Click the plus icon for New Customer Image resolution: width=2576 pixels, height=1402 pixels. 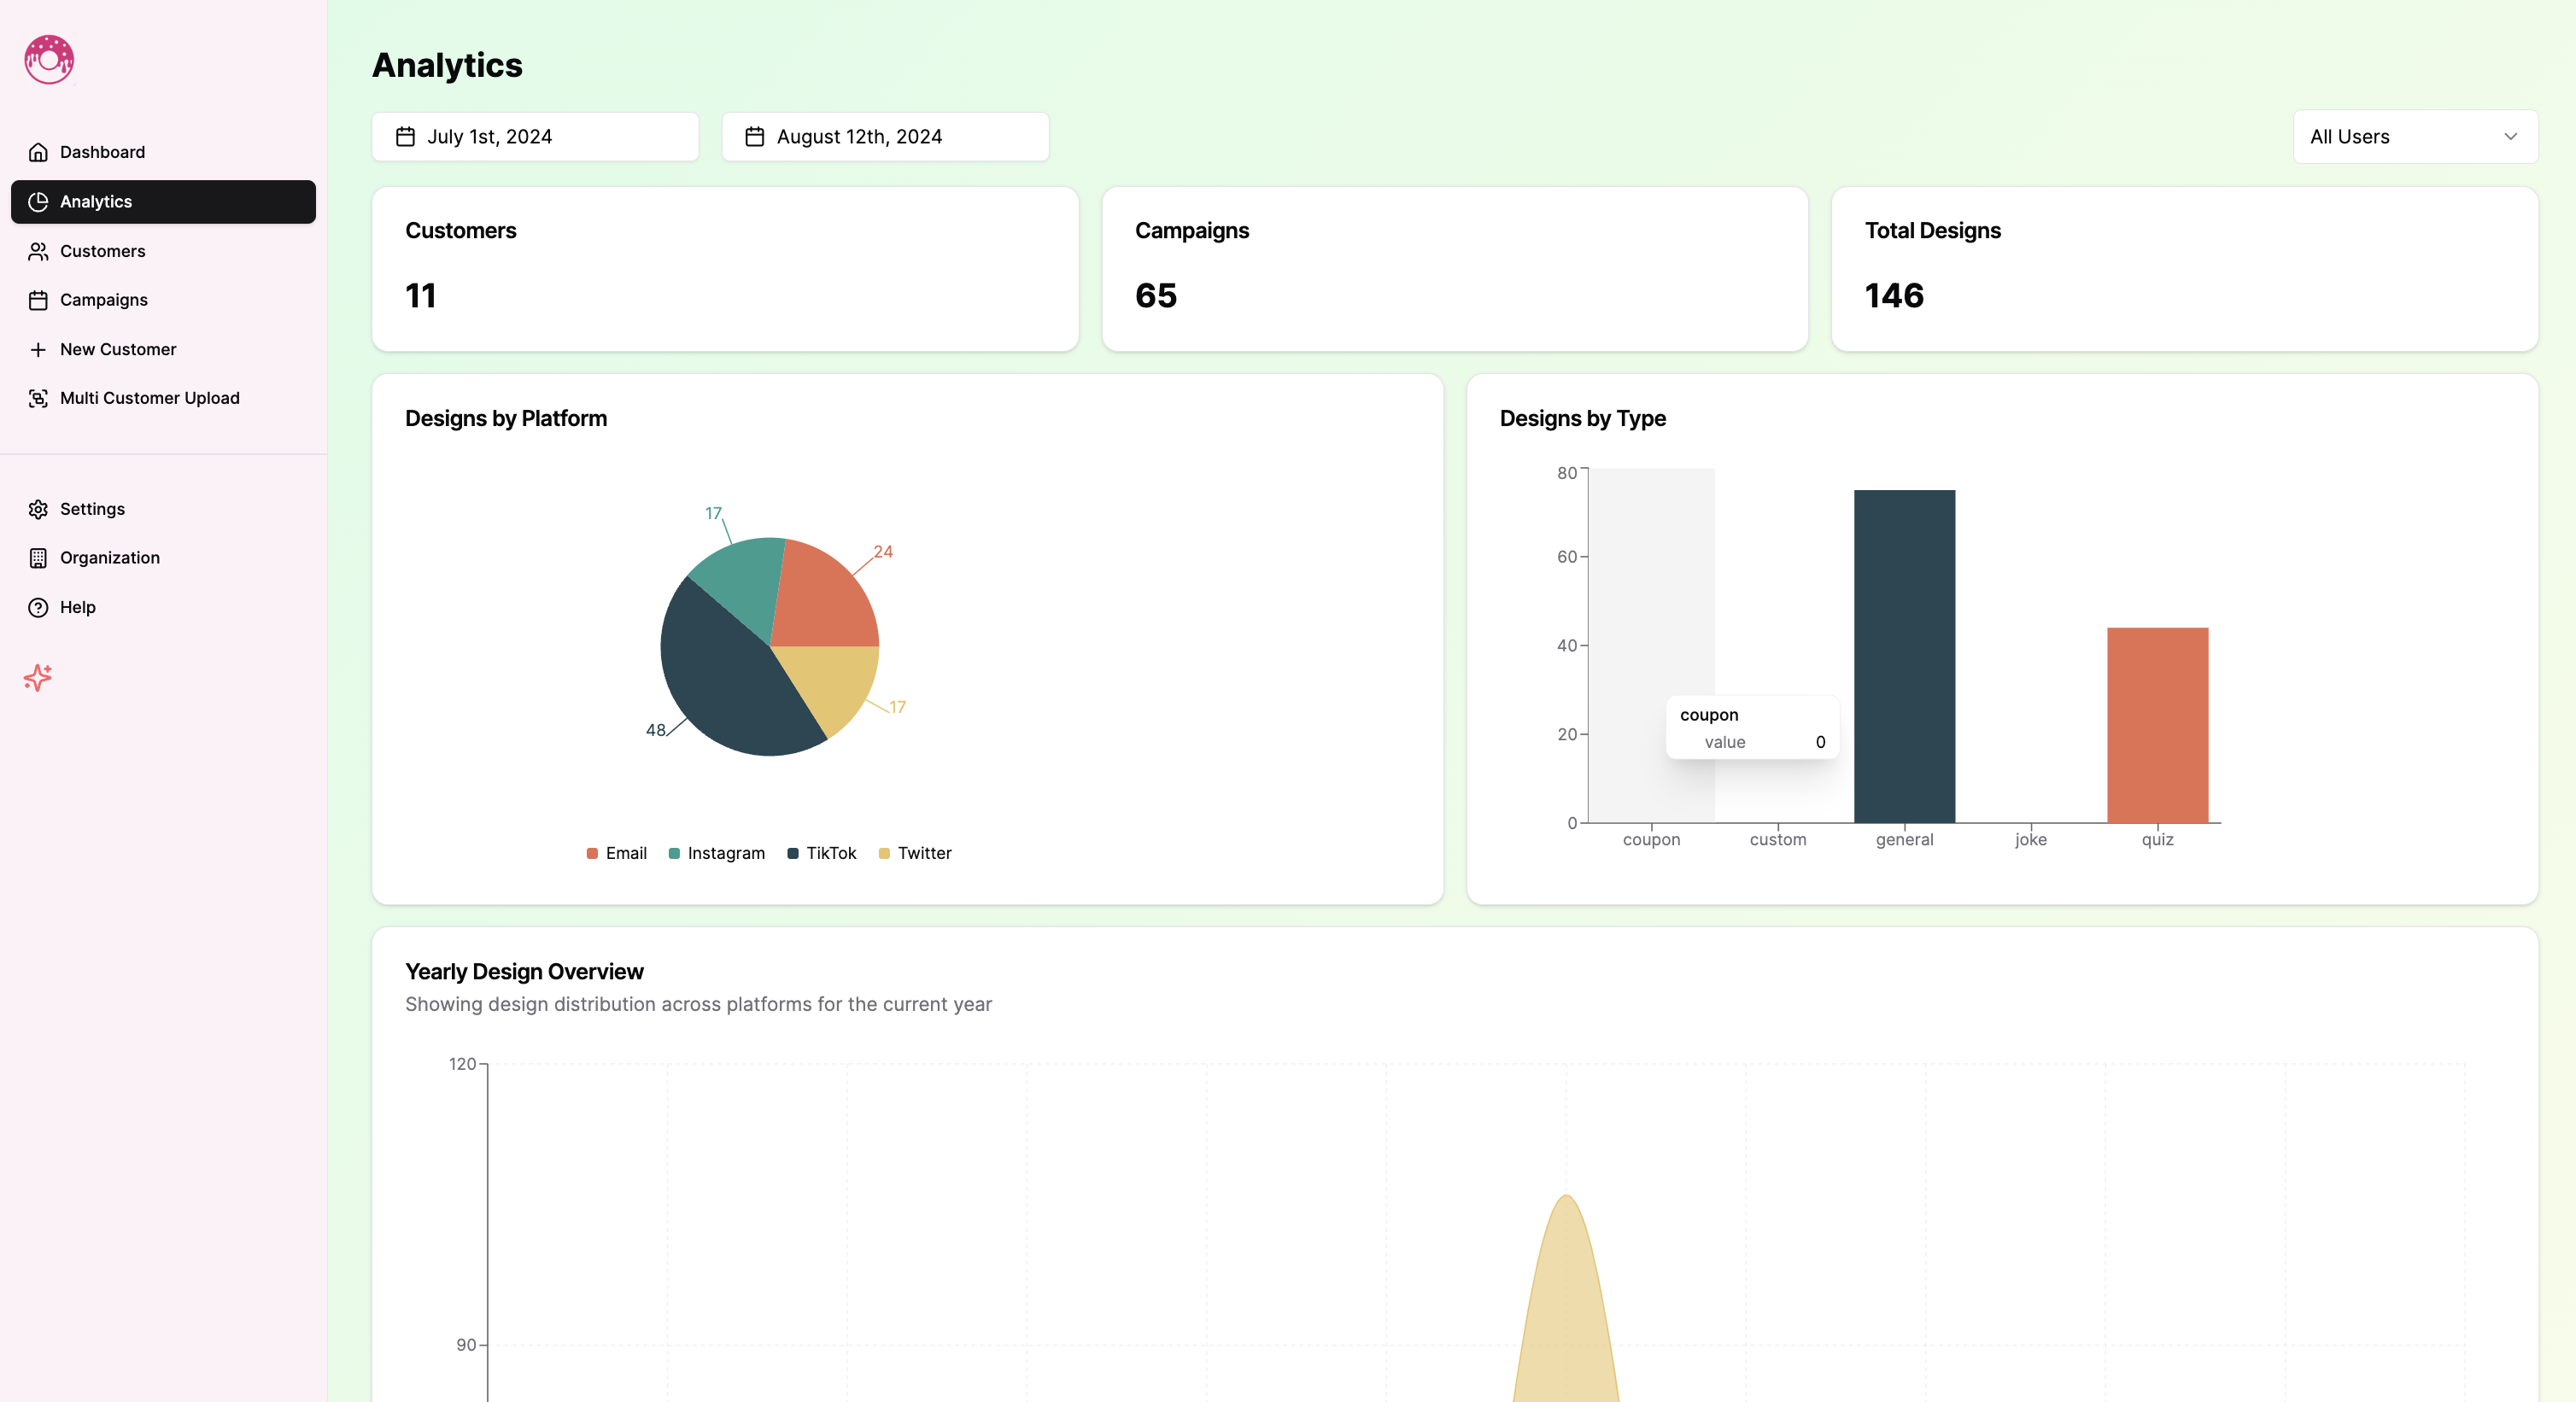(x=38, y=349)
